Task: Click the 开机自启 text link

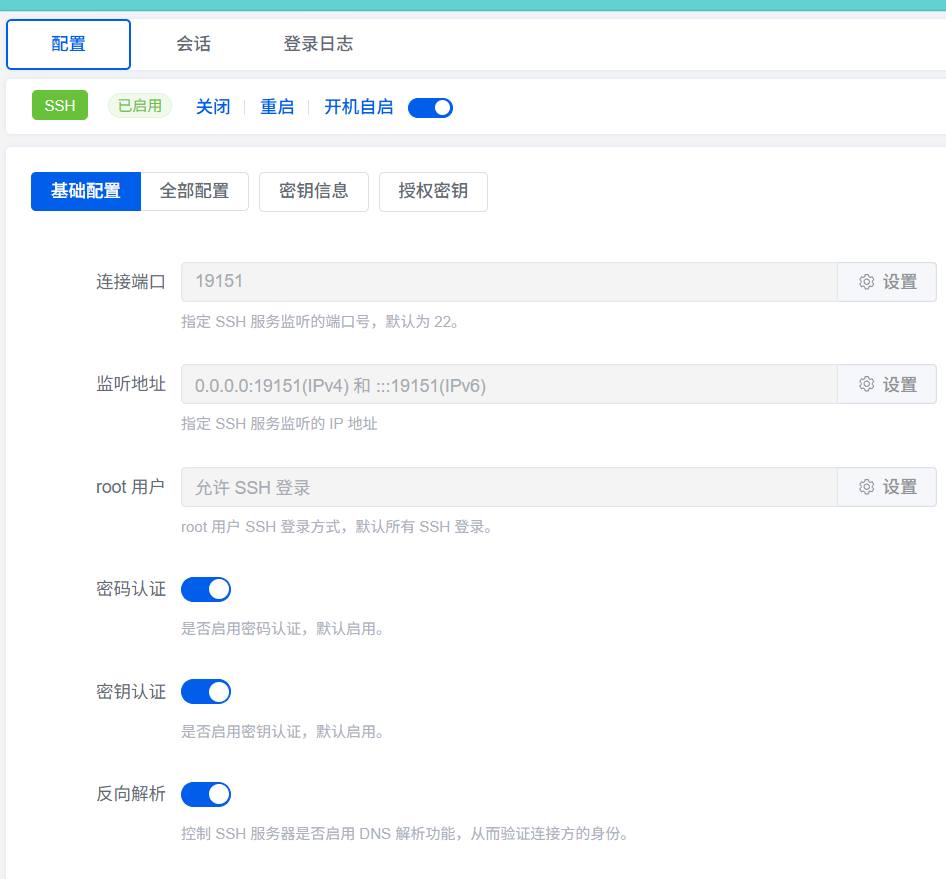Action: pos(358,107)
